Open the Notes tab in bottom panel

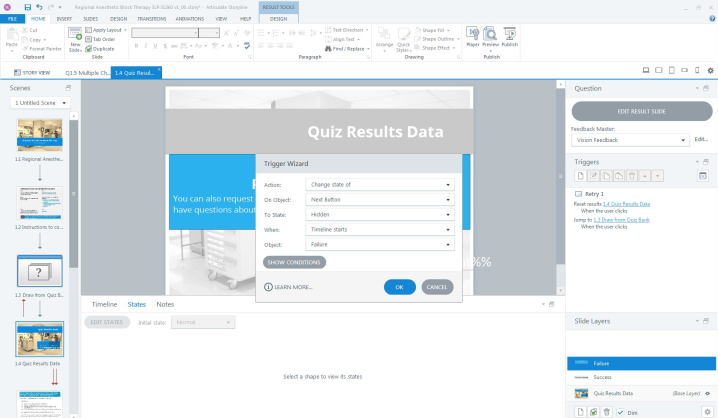[x=165, y=304]
